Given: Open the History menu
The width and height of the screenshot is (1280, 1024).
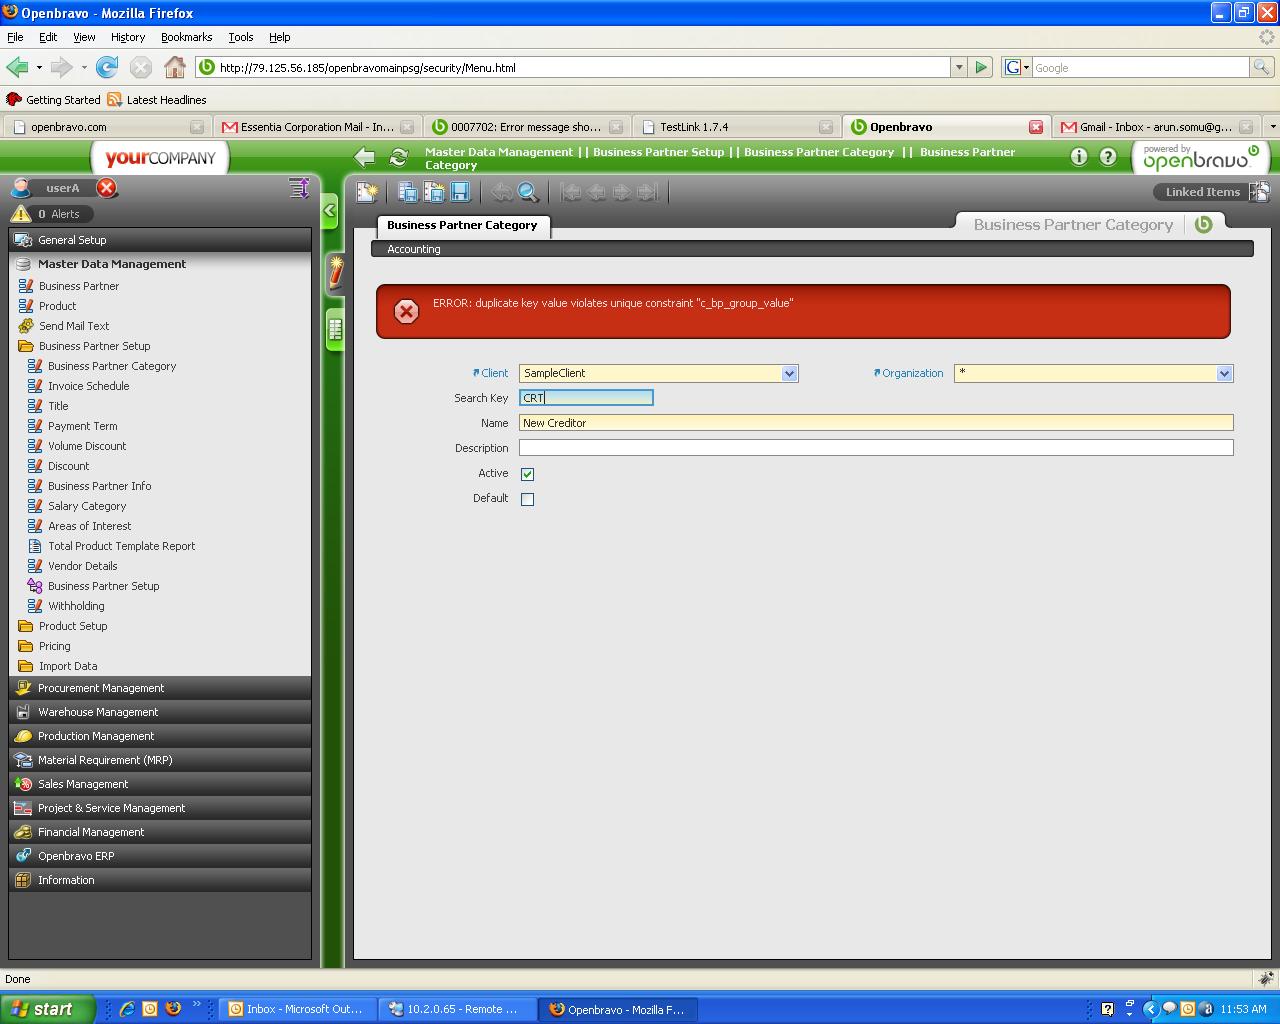Looking at the screenshot, I should [128, 37].
